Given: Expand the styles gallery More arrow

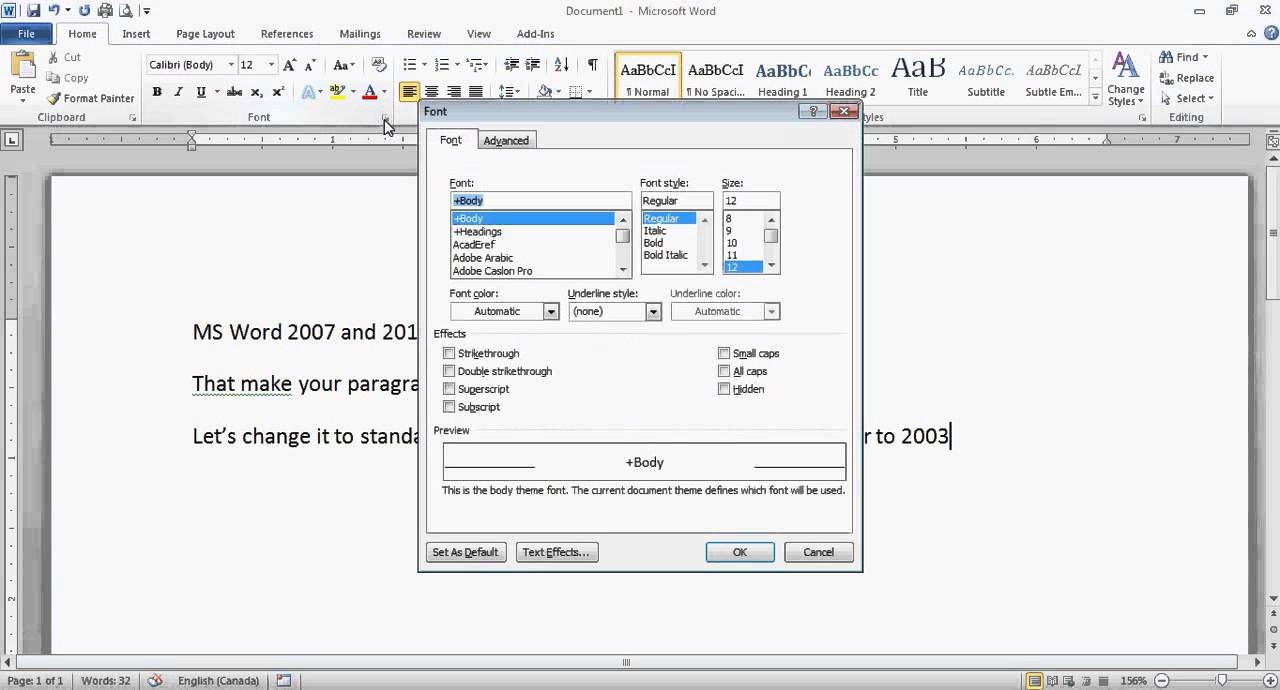Looking at the screenshot, I should coord(1096,98).
